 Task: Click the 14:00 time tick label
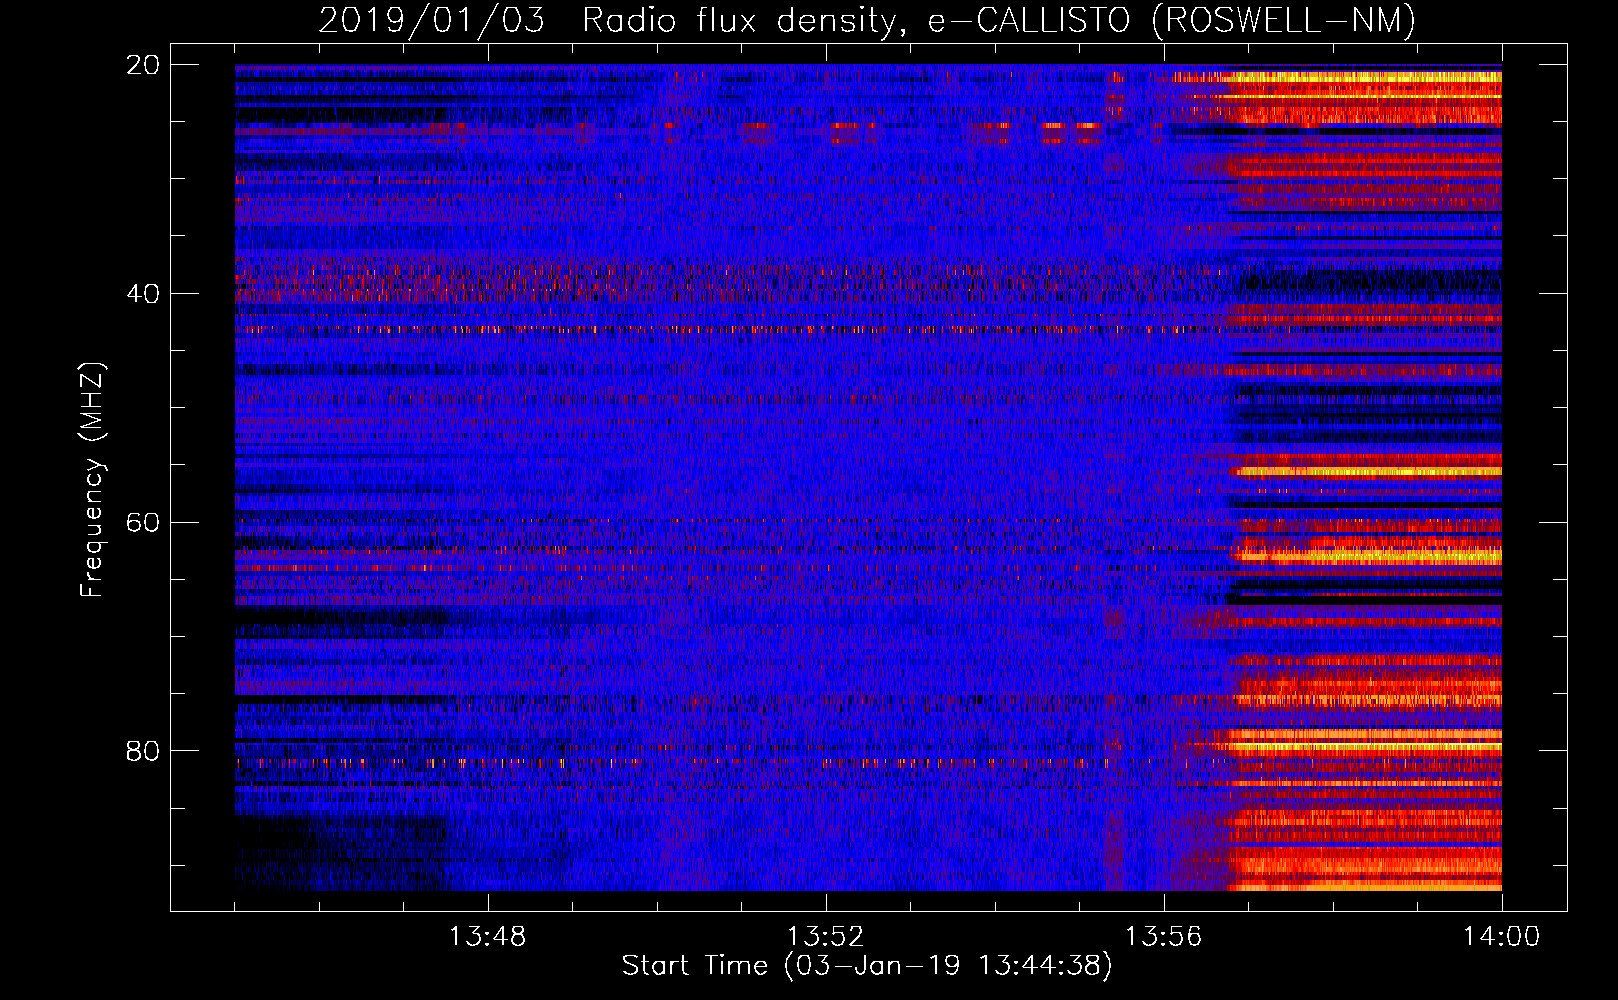[1501, 937]
